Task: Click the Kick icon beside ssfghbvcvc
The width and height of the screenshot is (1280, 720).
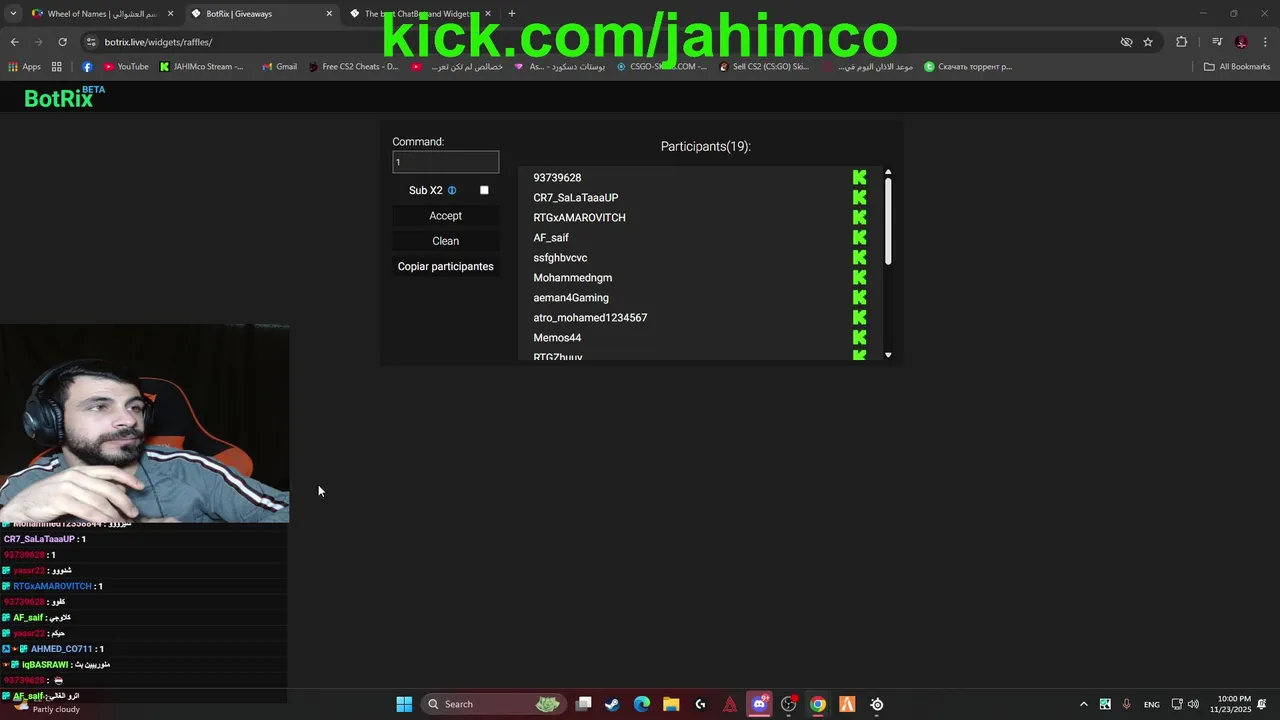Action: pyautogui.click(x=859, y=257)
